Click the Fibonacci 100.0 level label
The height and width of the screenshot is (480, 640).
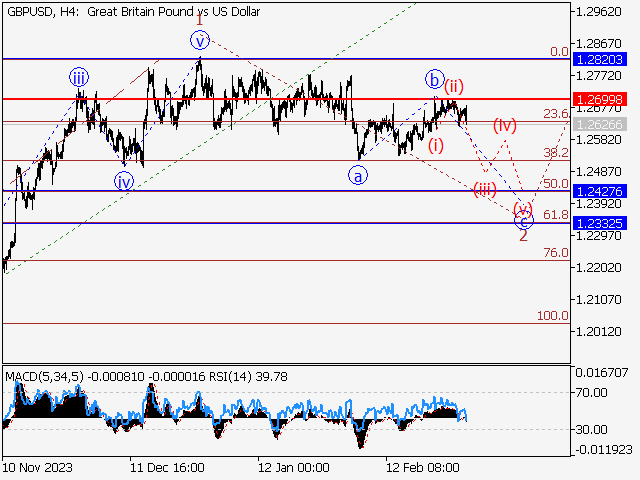[x=553, y=316]
